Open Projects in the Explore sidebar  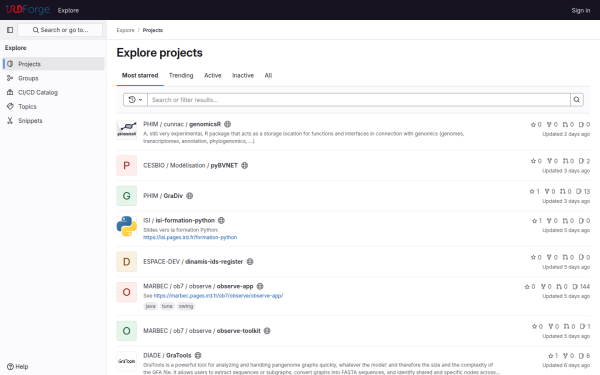[53, 64]
